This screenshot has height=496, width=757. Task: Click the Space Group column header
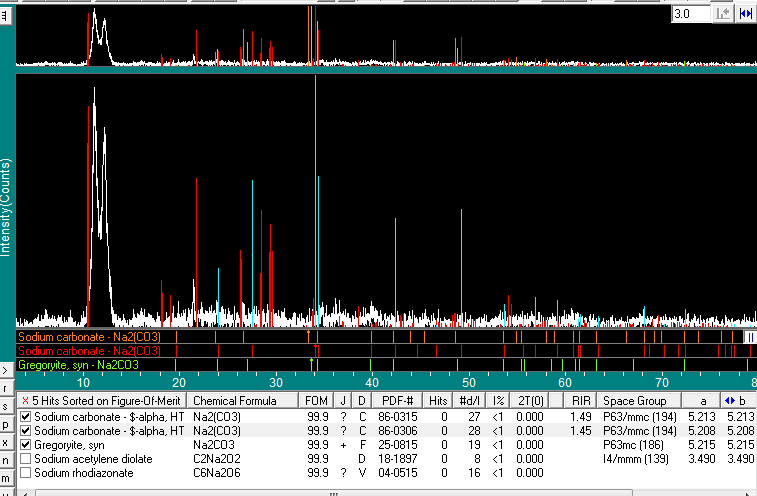pos(640,401)
